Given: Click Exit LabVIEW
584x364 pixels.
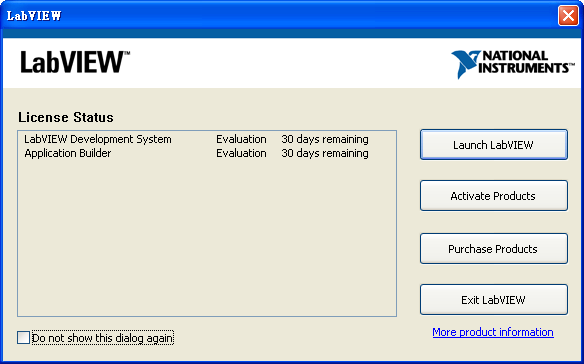Looking at the screenshot, I should 494,300.
